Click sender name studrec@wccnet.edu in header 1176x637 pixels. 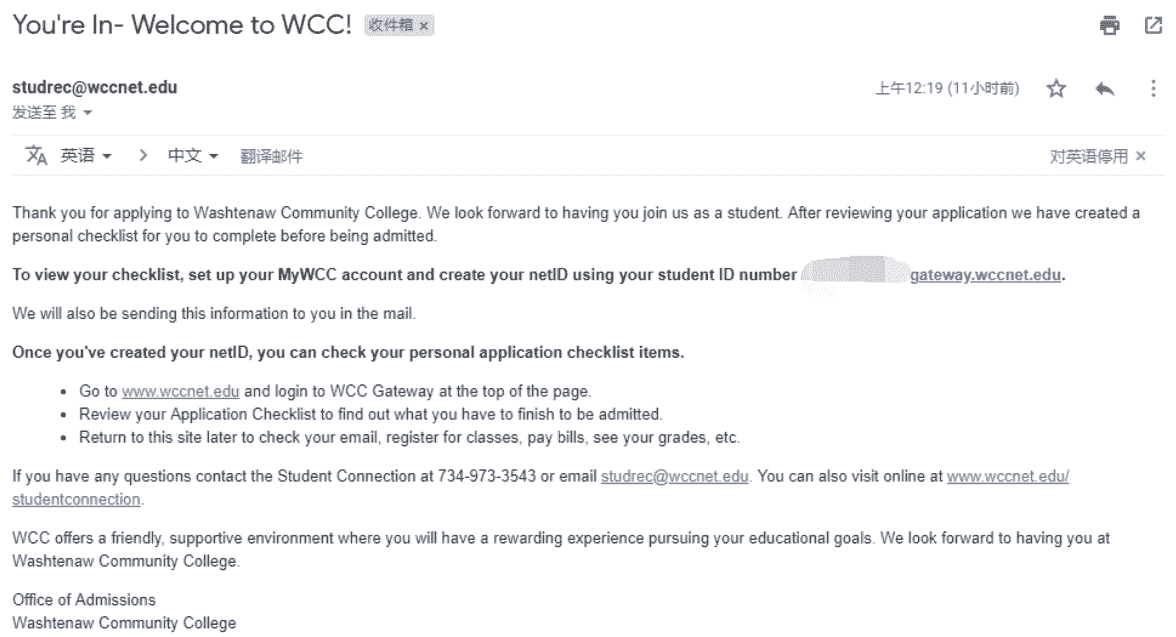94,87
